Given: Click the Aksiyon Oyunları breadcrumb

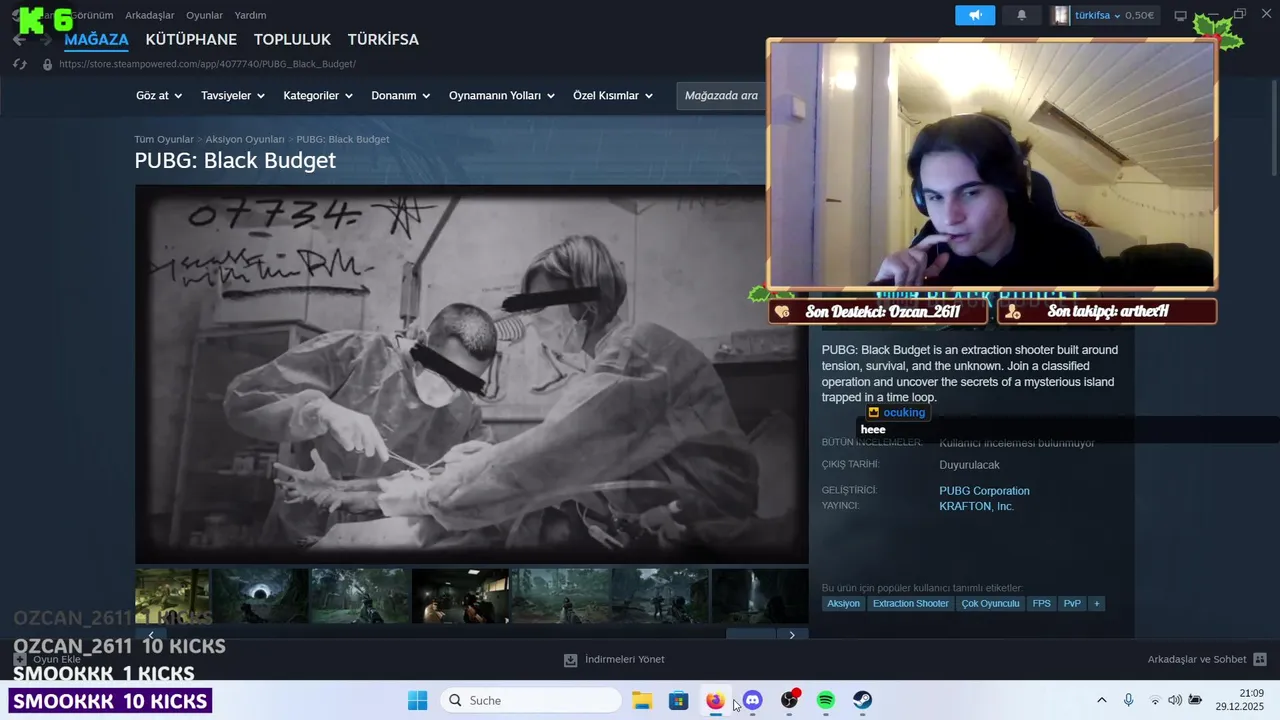Looking at the screenshot, I should coord(245,139).
